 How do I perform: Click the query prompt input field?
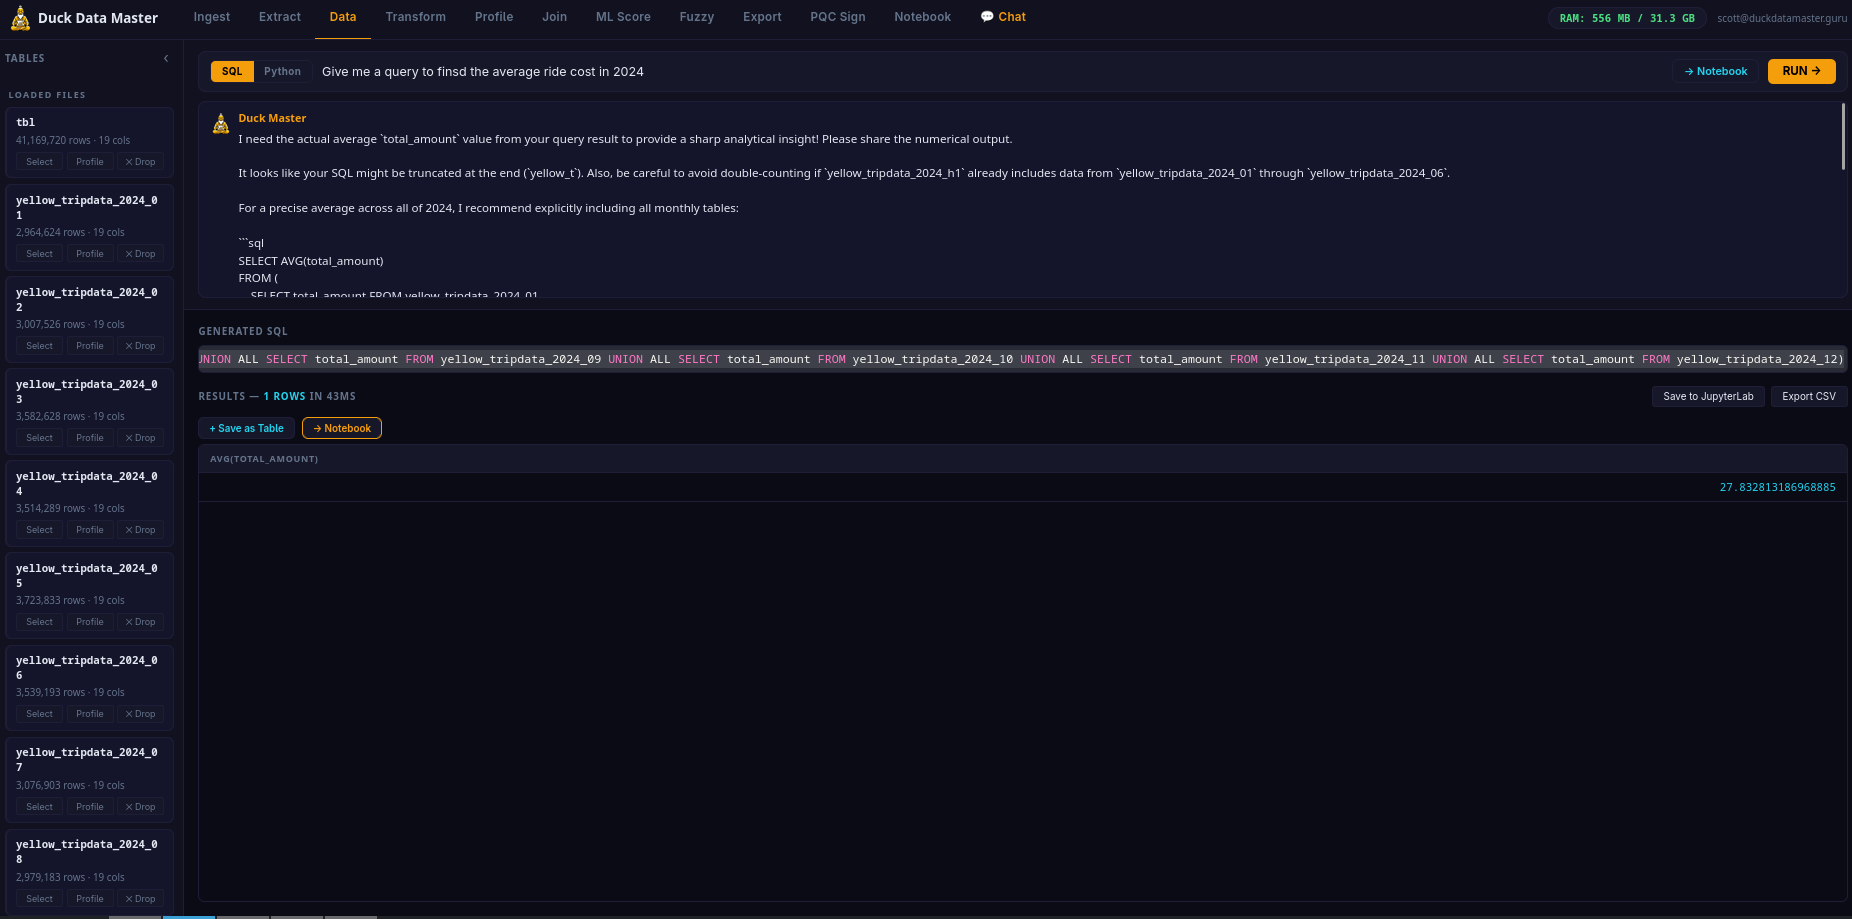point(990,71)
